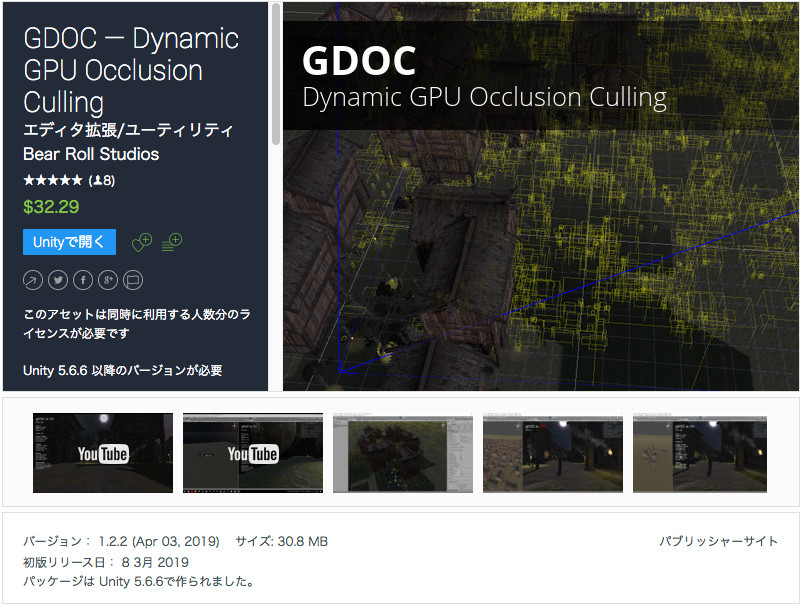Viewport: 803px width, 607px height.
Task: Click the license requirement notice text
Action: click(x=137, y=324)
